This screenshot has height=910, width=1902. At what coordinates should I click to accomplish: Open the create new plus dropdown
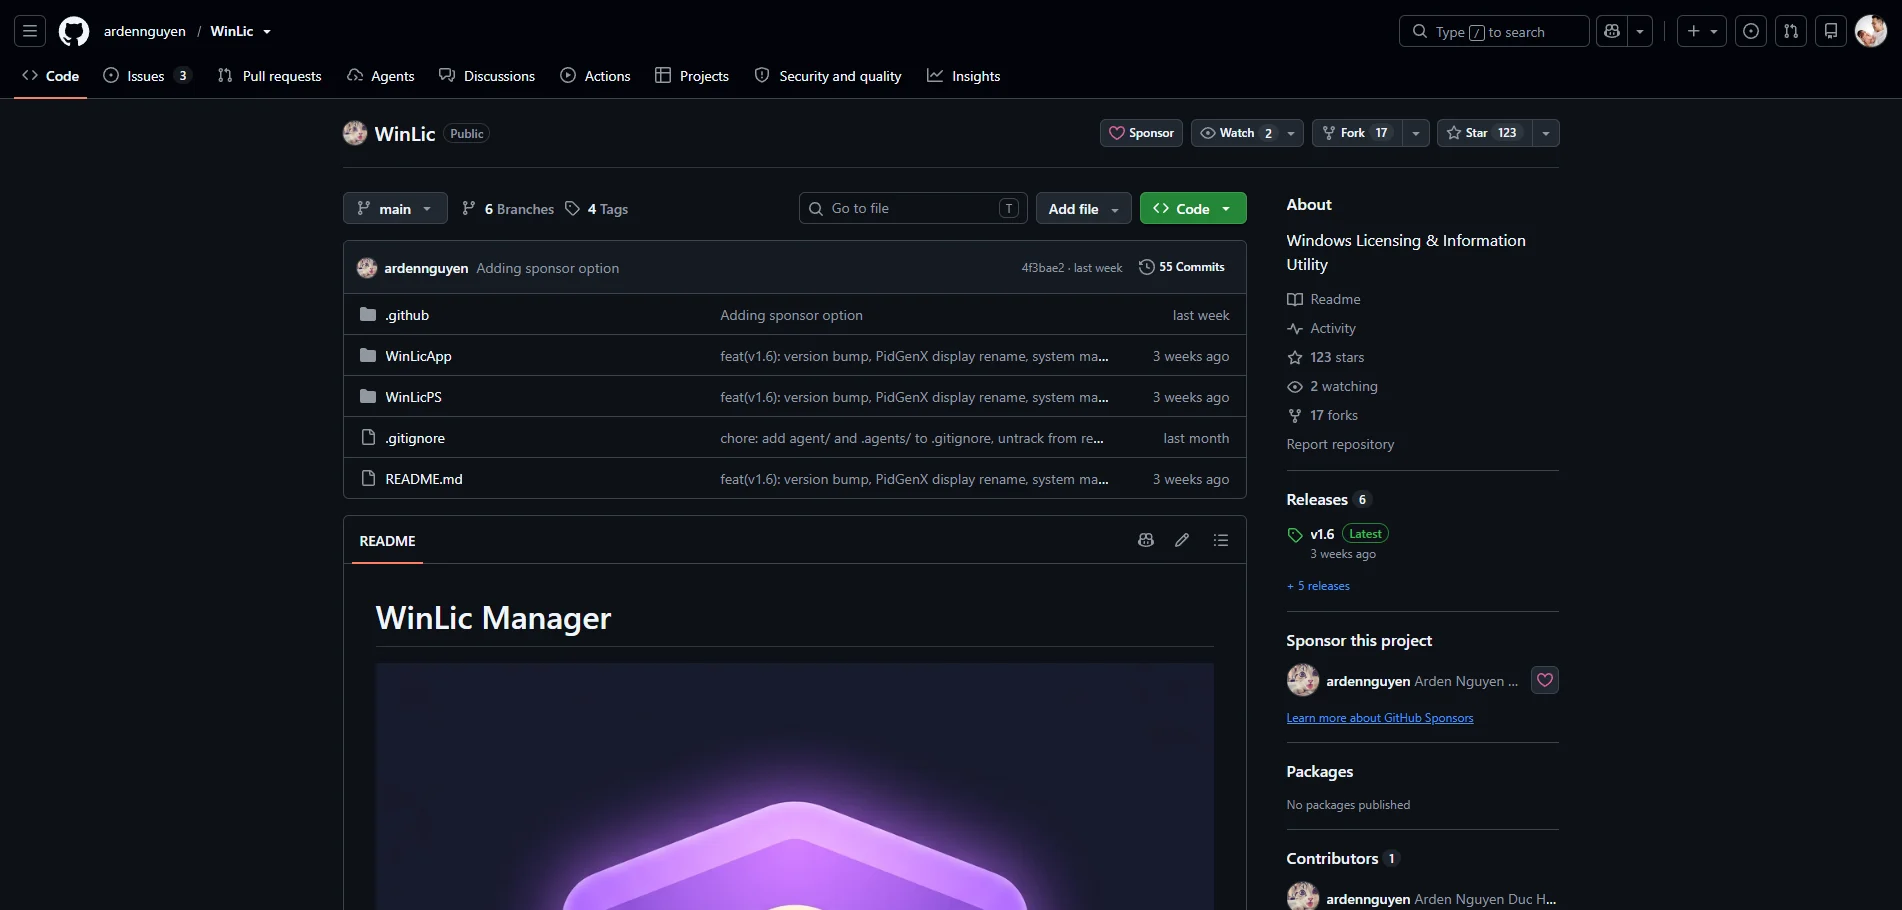pos(1702,31)
